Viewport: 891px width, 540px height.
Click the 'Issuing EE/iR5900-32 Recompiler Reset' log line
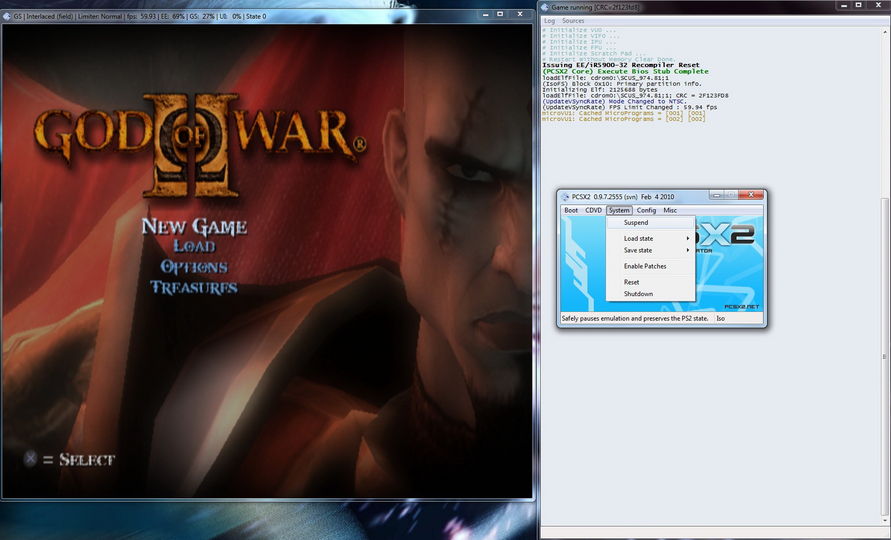[x=621, y=65]
